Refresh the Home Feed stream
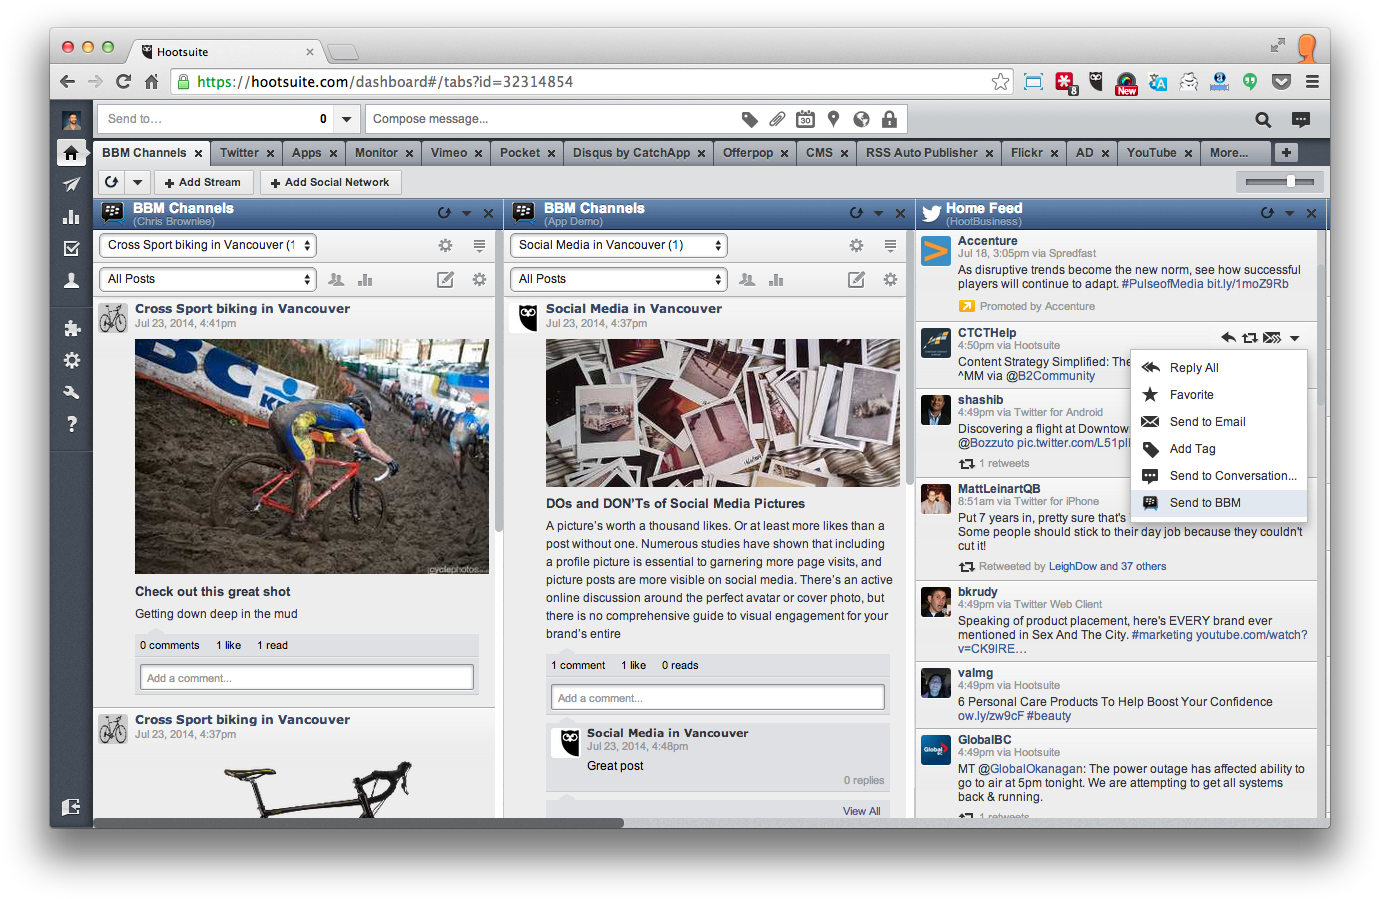 1268,213
